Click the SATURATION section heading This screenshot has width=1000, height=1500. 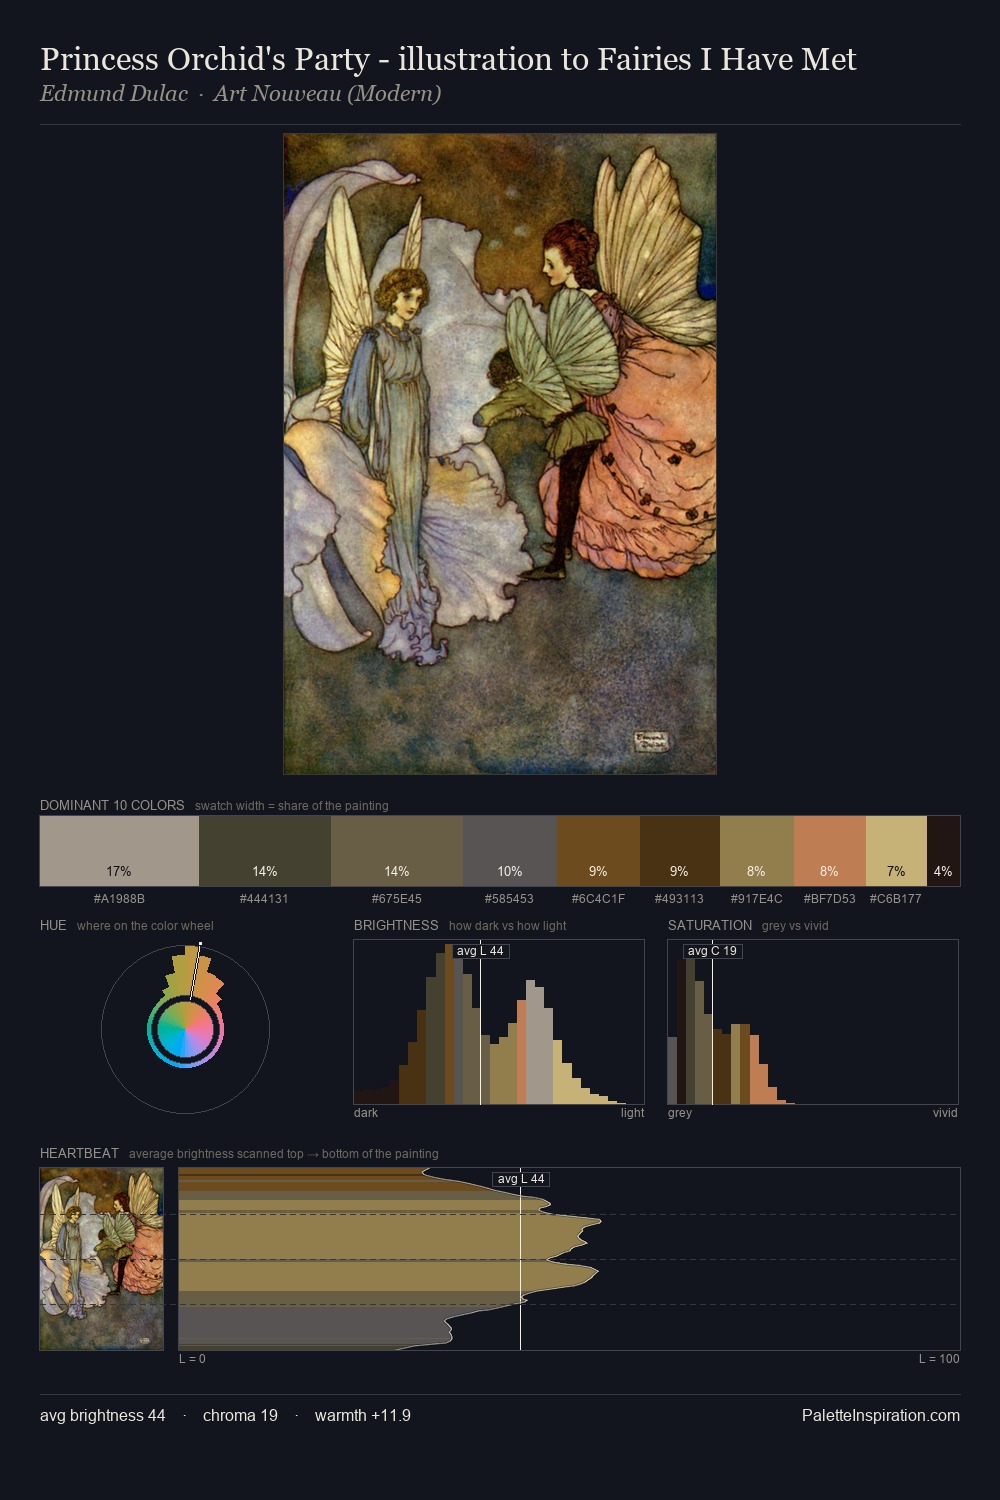point(710,925)
